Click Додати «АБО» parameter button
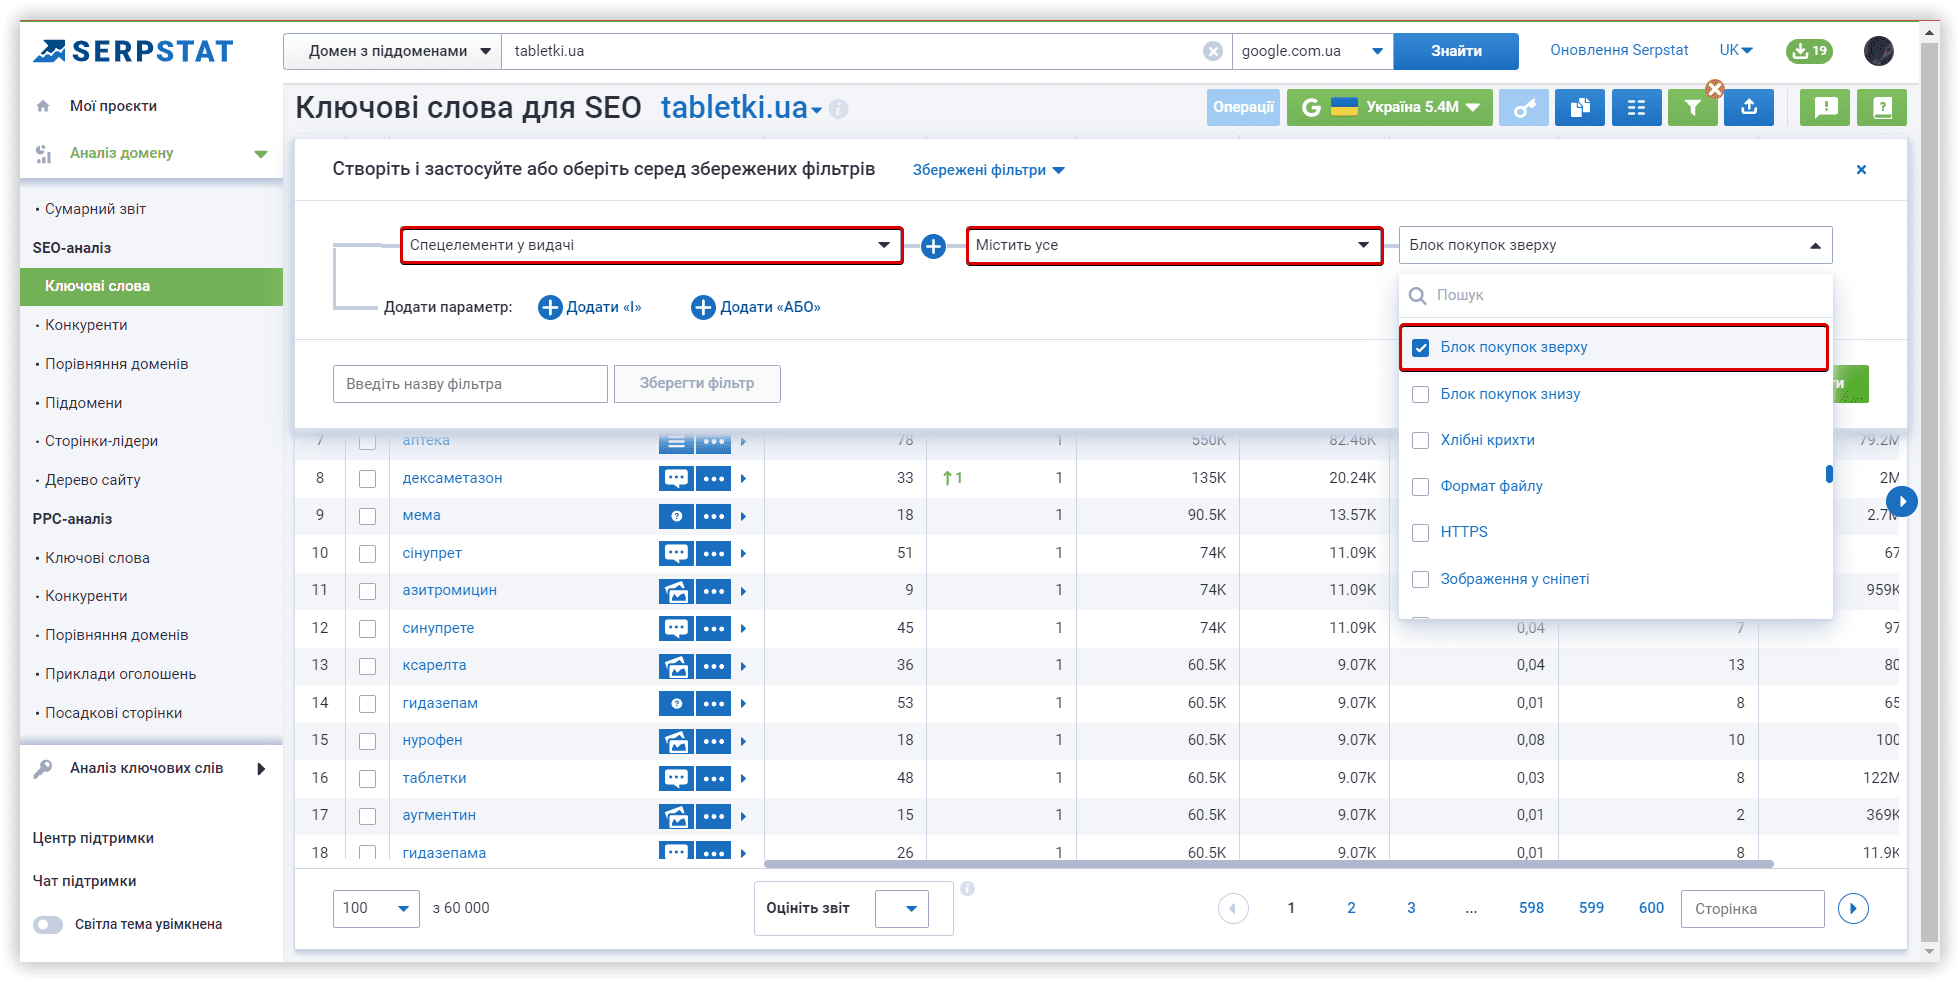Viewport: 1960px width, 982px height. pos(756,307)
